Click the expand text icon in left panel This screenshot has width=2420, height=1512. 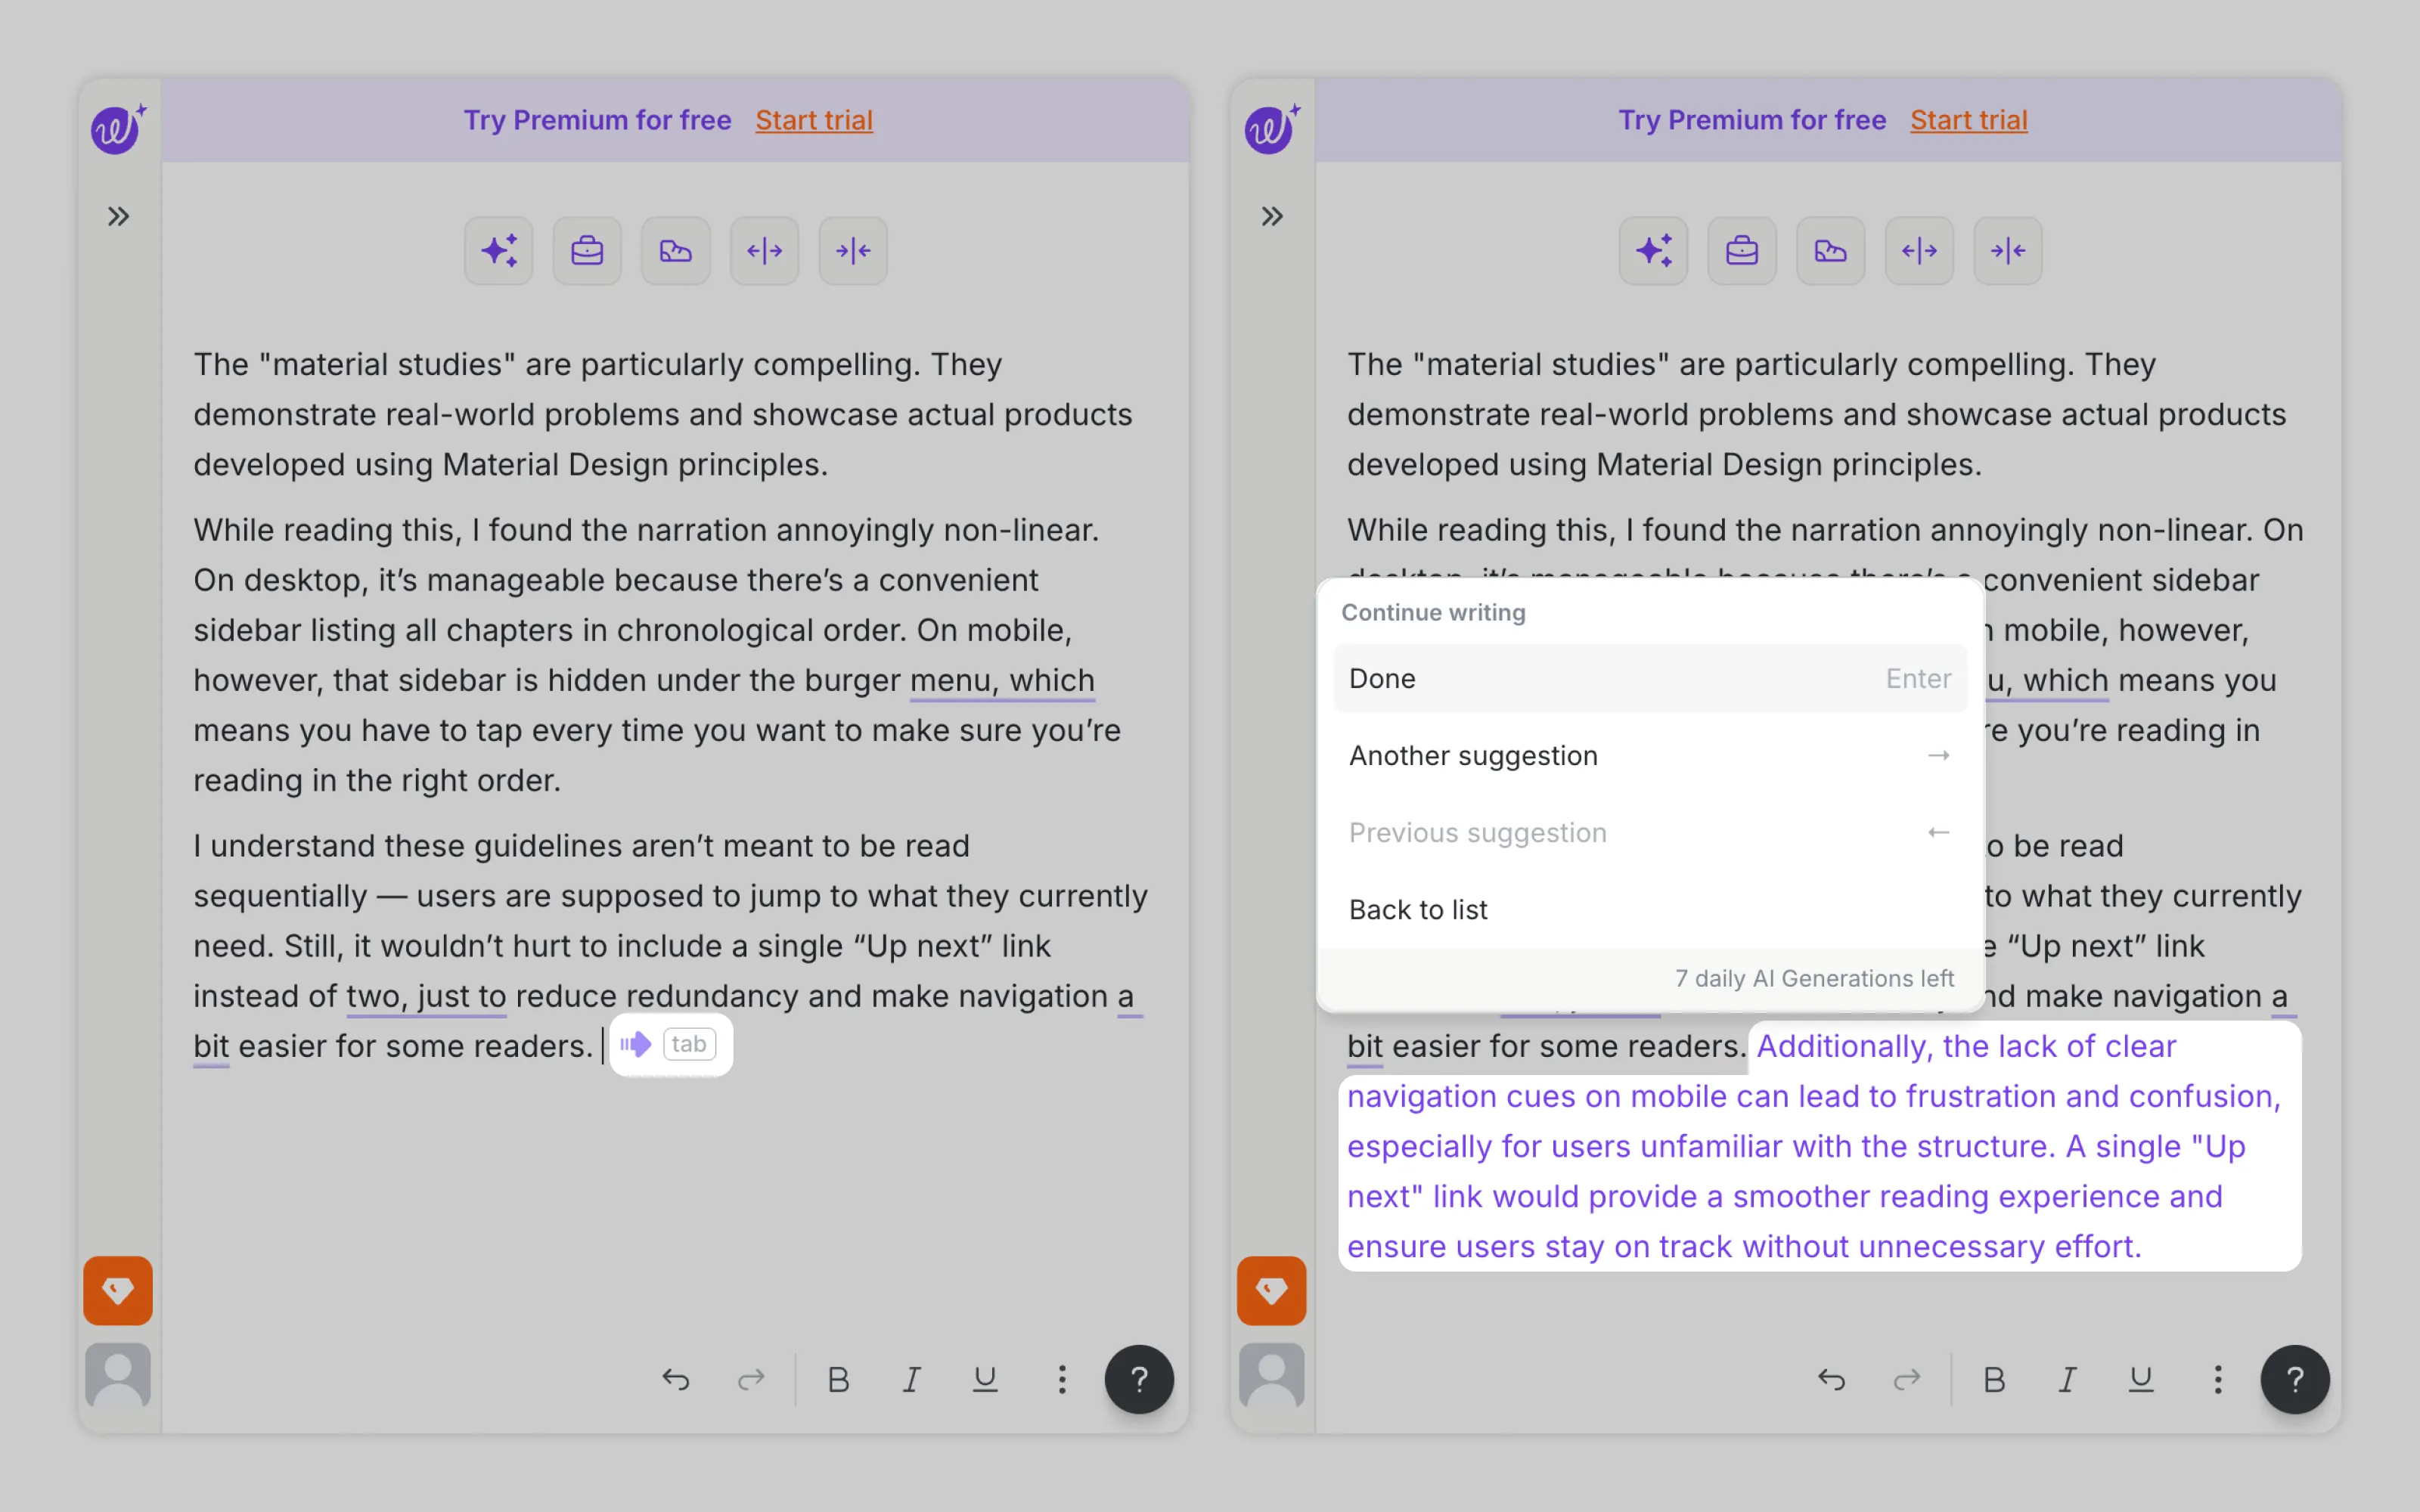(764, 251)
